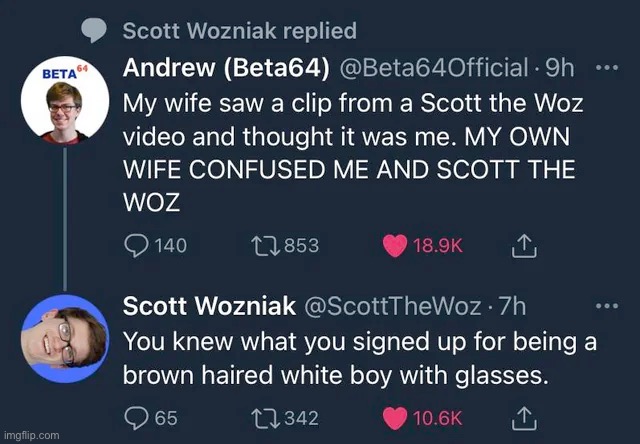Share Scott Wozniak's reply tweet
This screenshot has width=640, height=444.
[x=522, y=416]
